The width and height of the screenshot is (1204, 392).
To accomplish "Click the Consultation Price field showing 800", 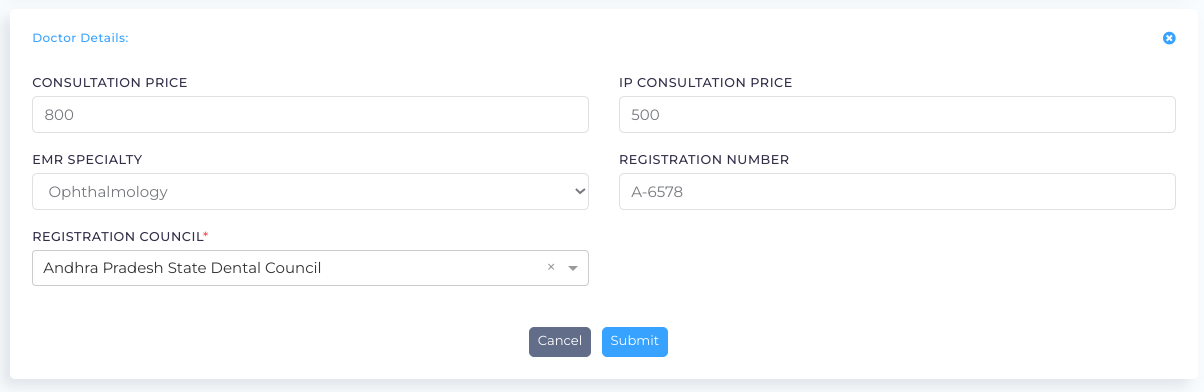I will click(x=310, y=114).
